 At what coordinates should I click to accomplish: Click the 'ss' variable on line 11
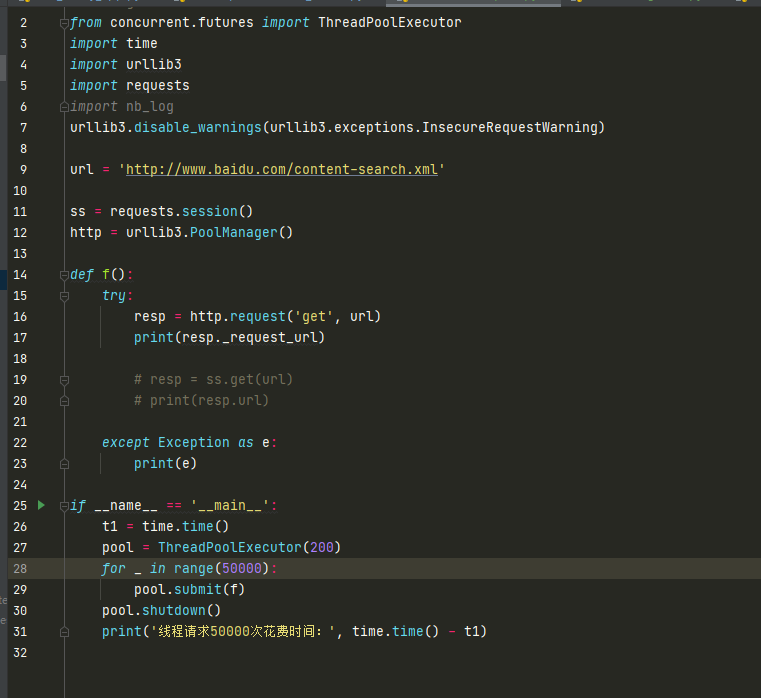[78, 212]
